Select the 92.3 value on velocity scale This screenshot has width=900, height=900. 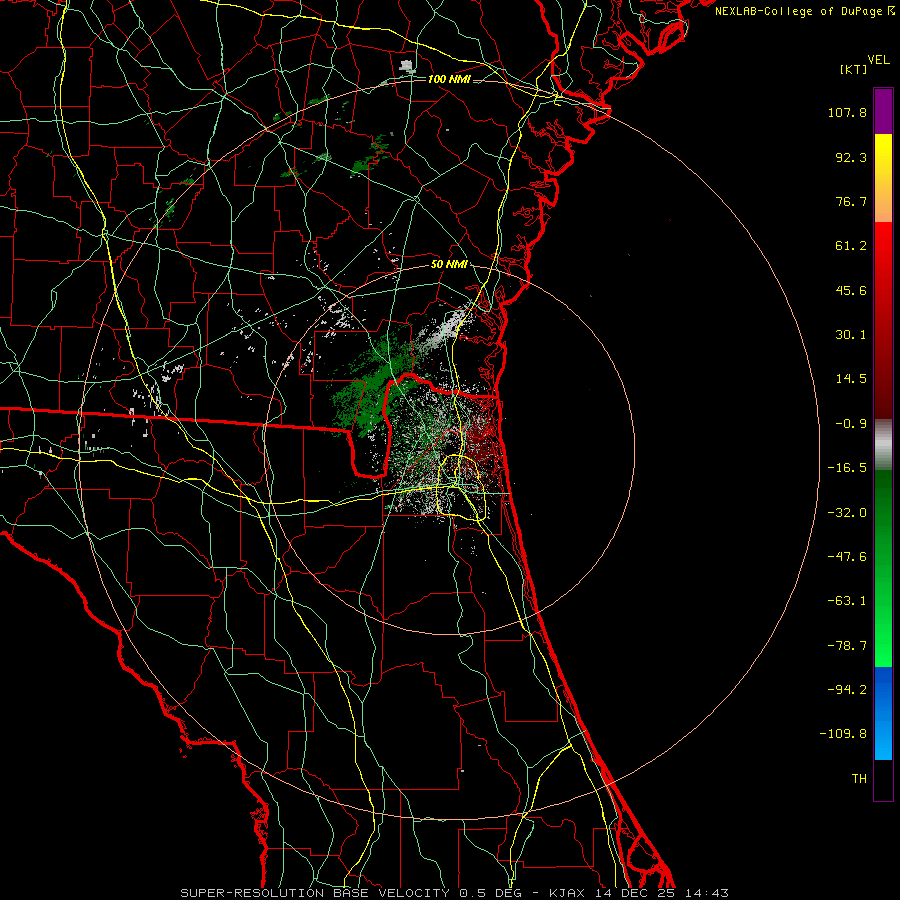851,157
